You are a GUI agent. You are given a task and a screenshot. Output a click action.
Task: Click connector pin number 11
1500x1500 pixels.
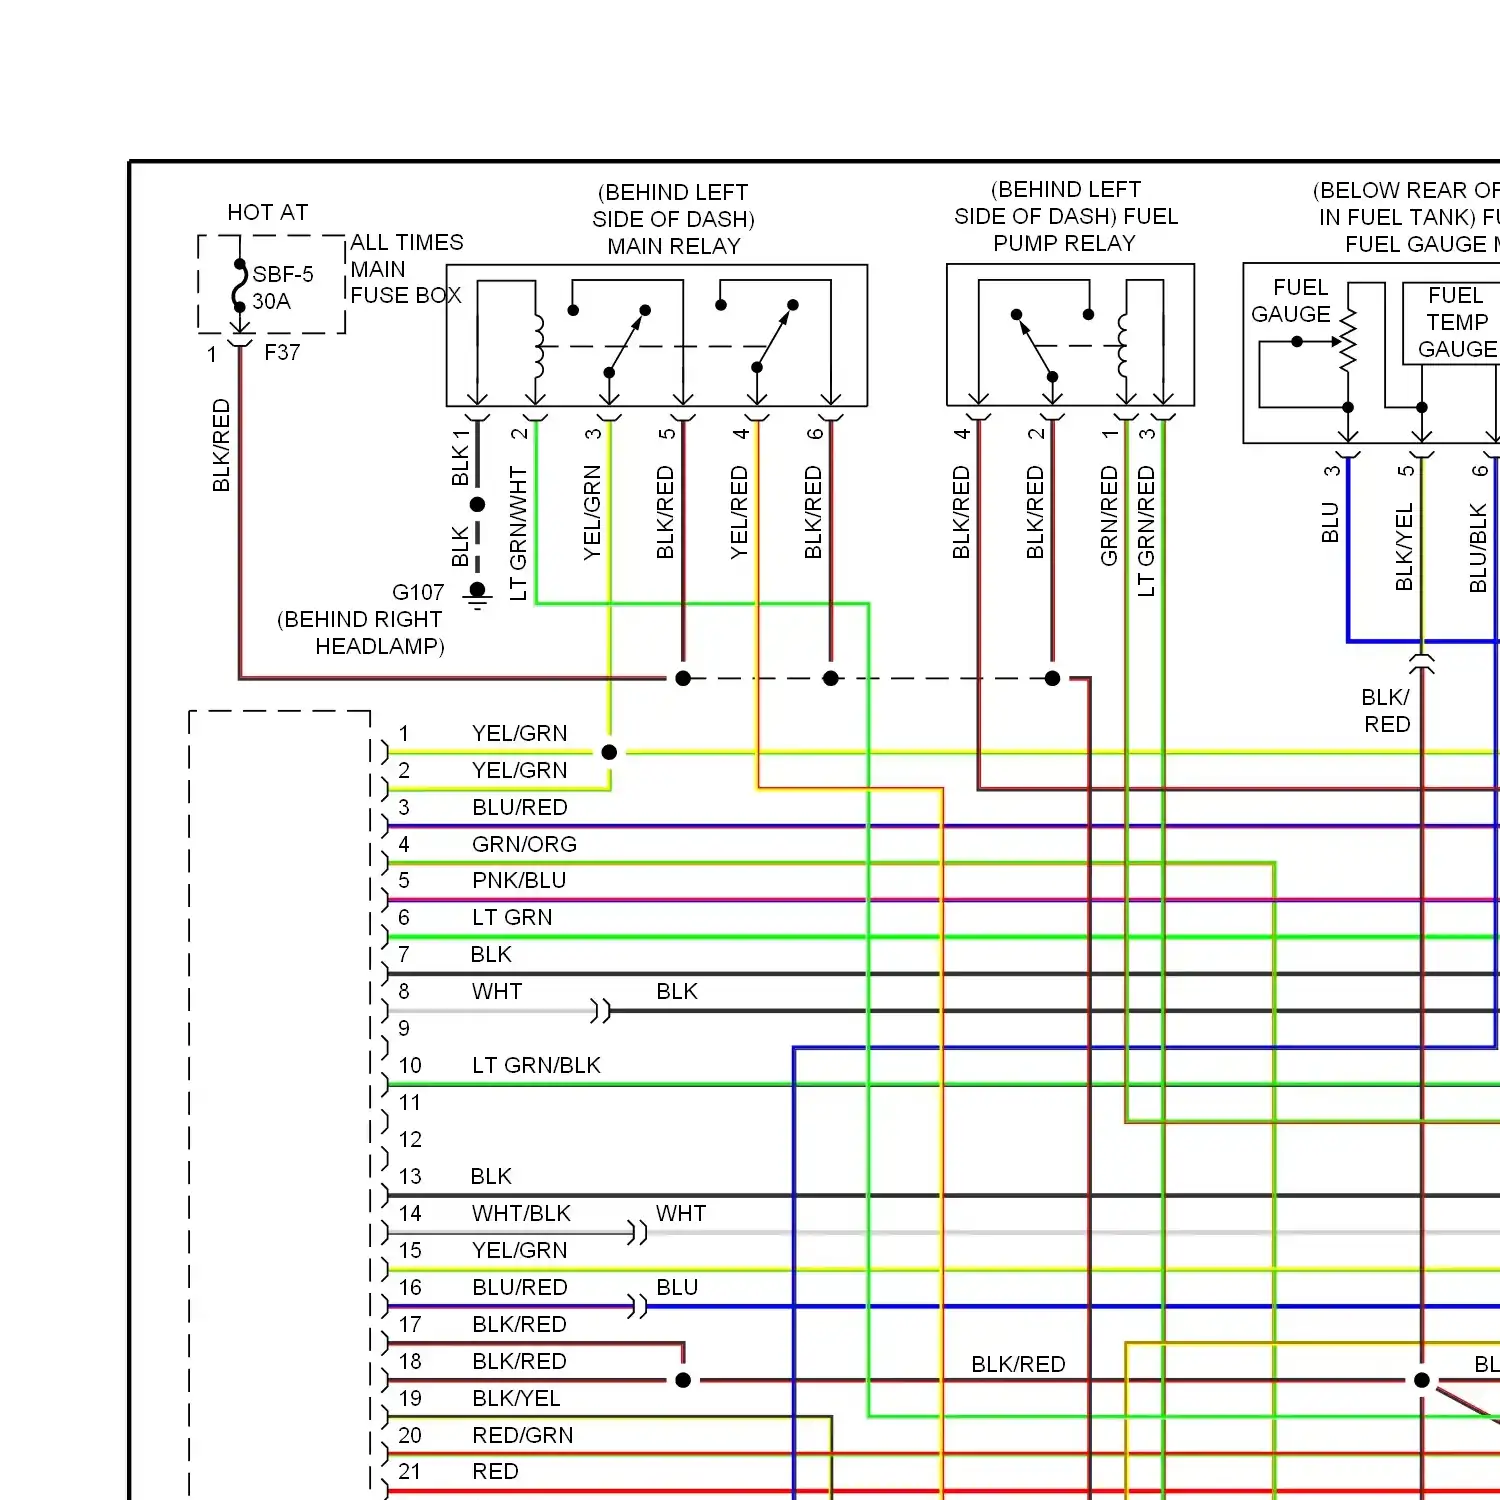point(410,1103)
